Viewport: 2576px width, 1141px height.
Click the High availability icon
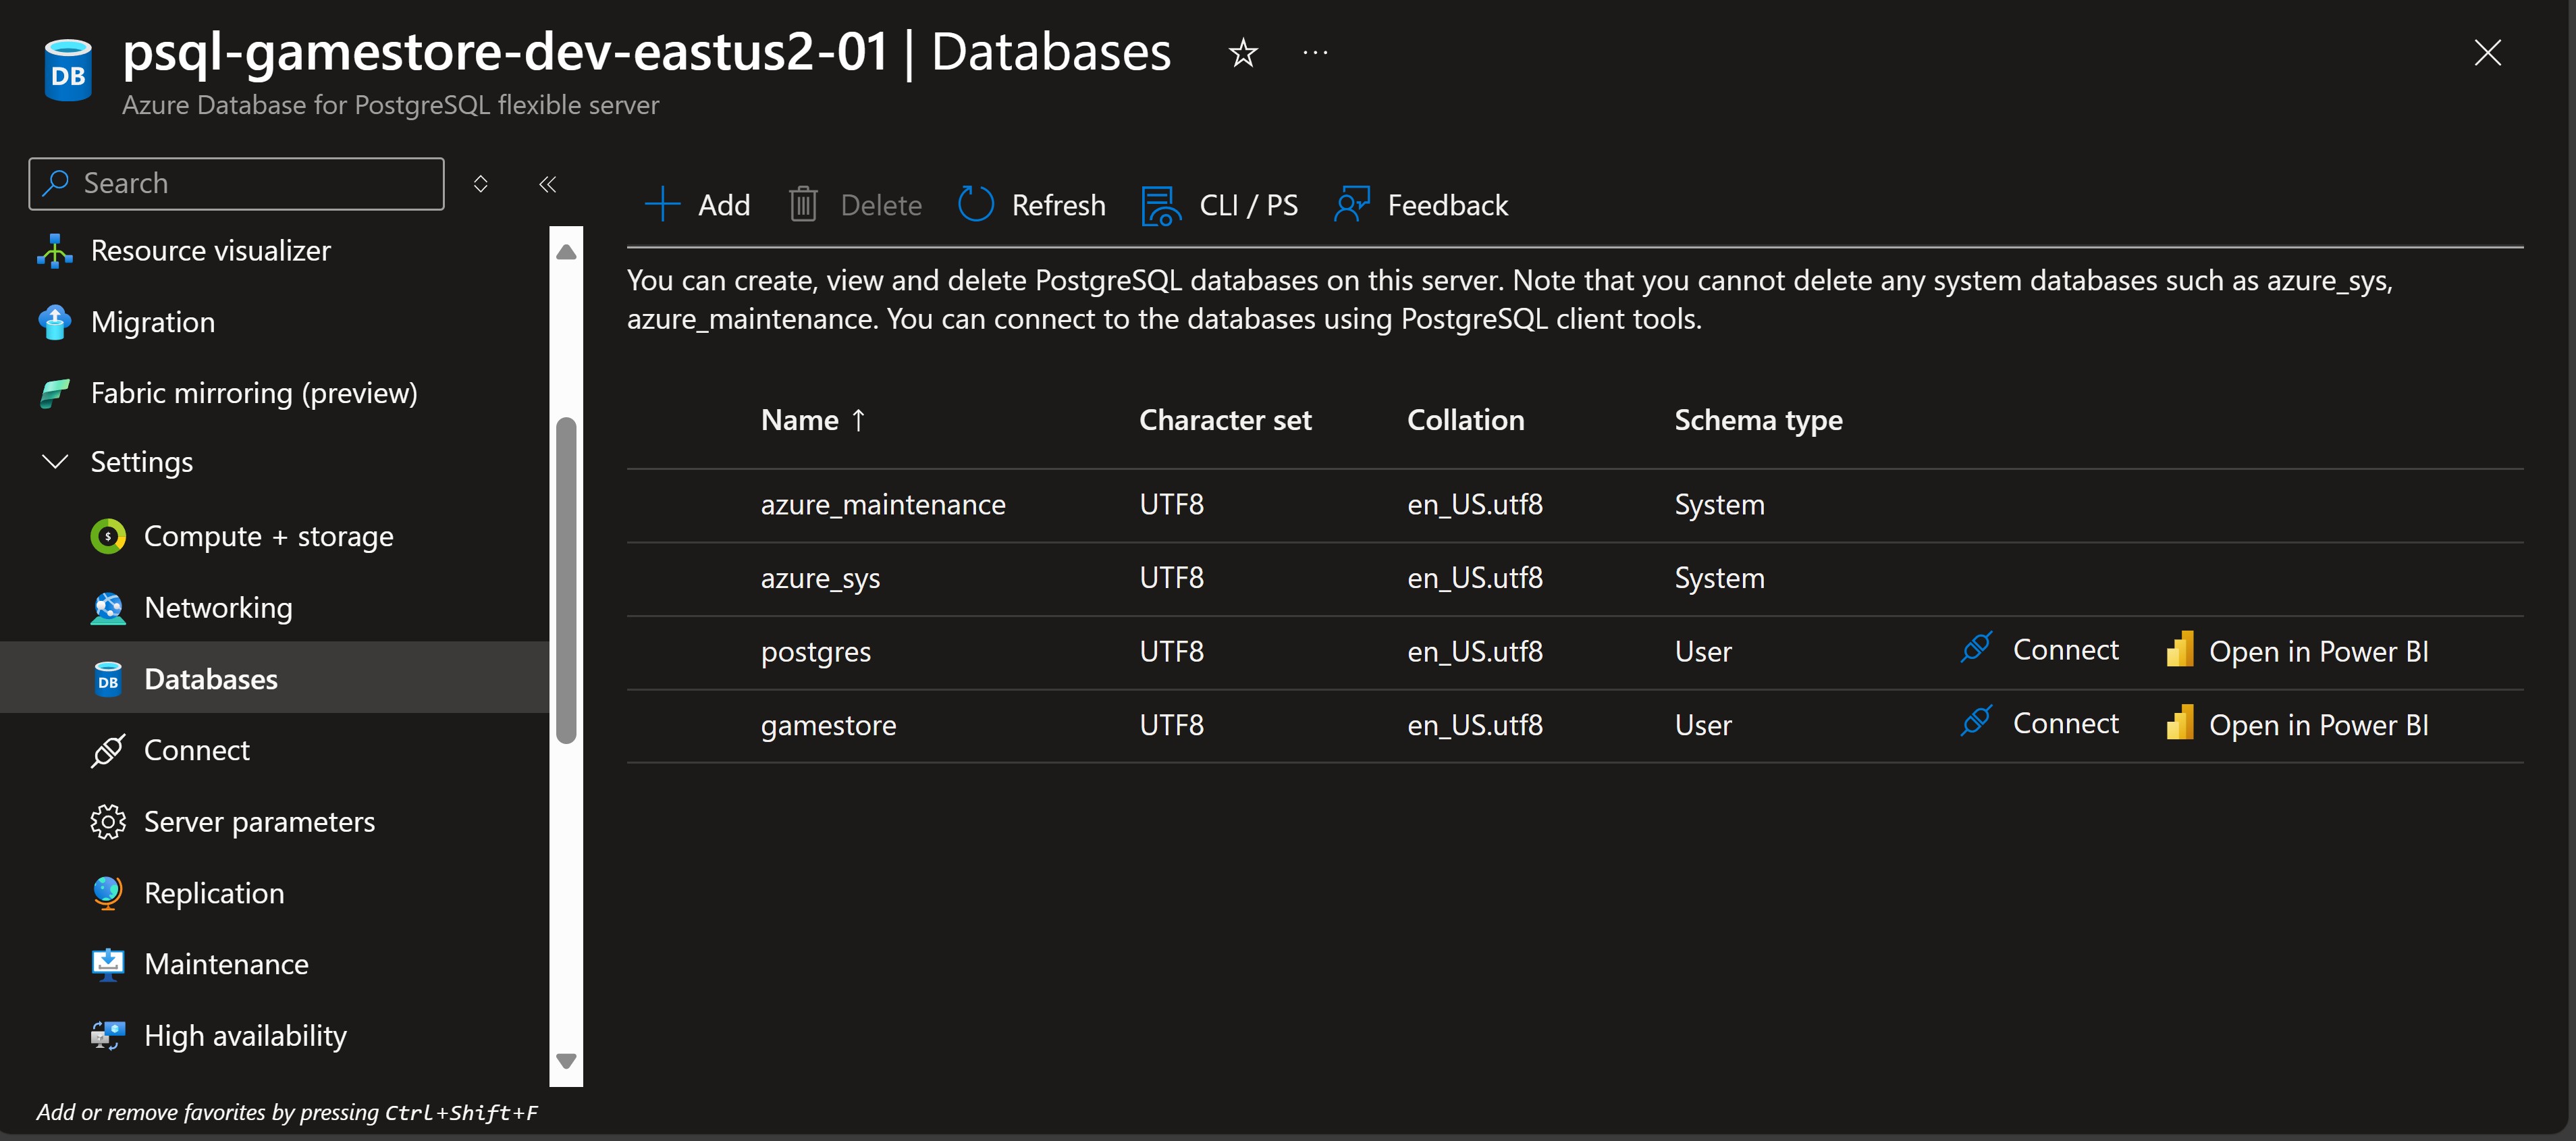click(x=108, y=1035)
